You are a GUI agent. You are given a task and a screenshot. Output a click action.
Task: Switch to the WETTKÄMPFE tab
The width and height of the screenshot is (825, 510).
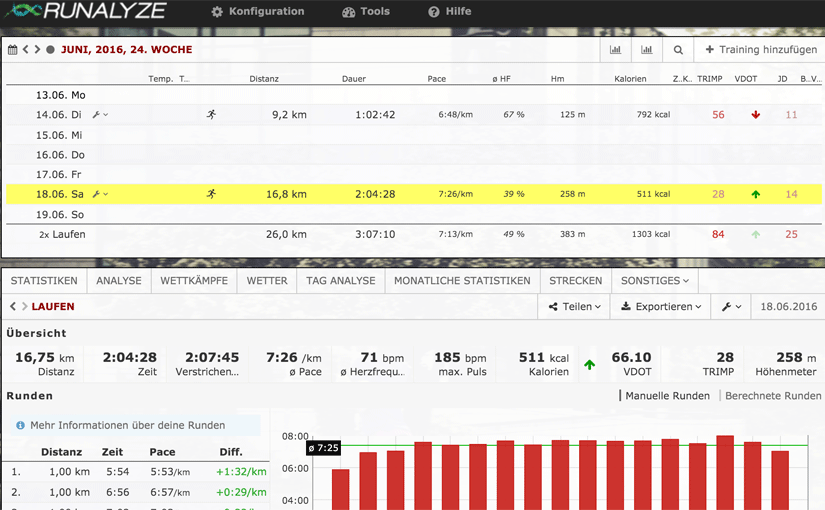pos(194,281)
